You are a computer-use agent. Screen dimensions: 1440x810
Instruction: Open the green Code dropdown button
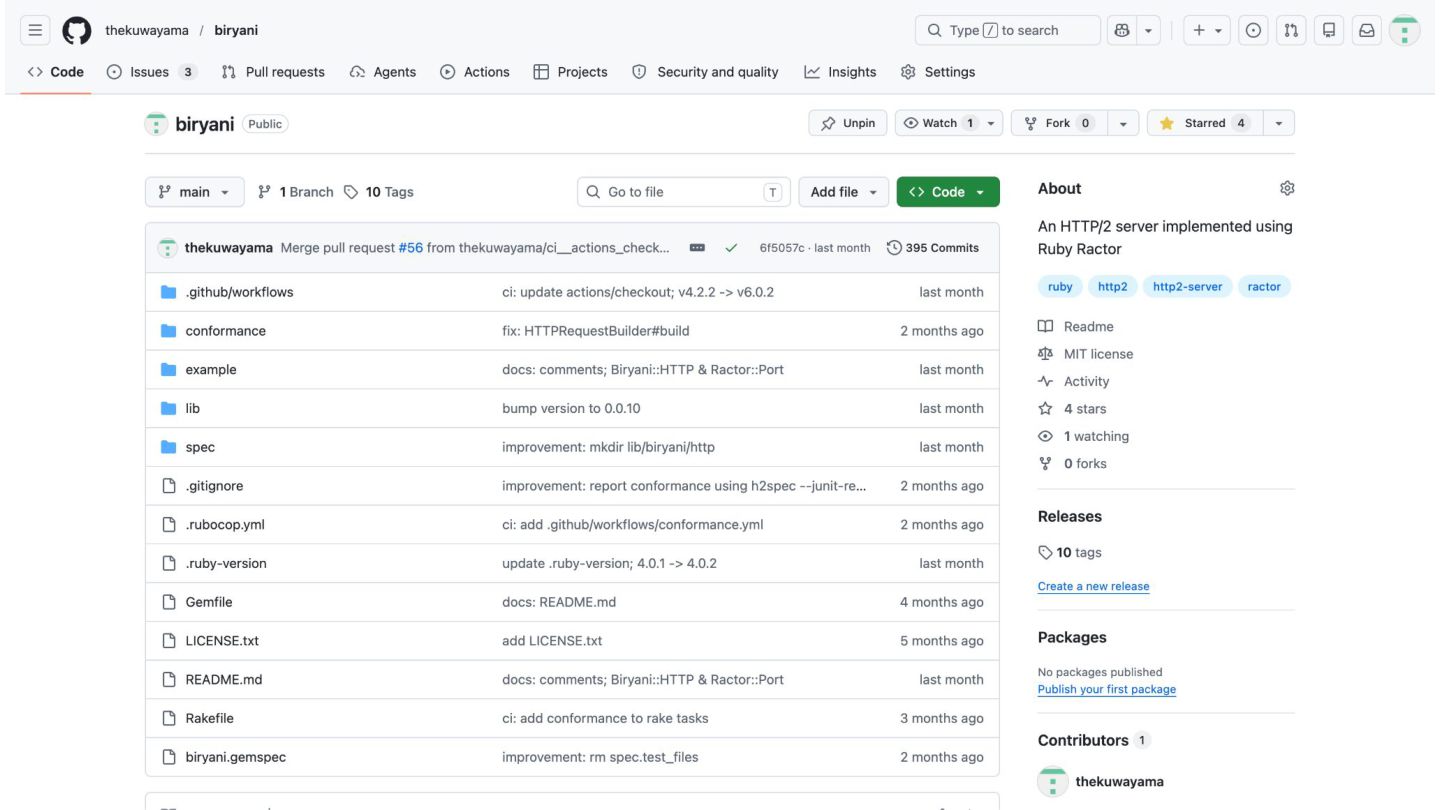pyautogui.click(x=948, y=192)
